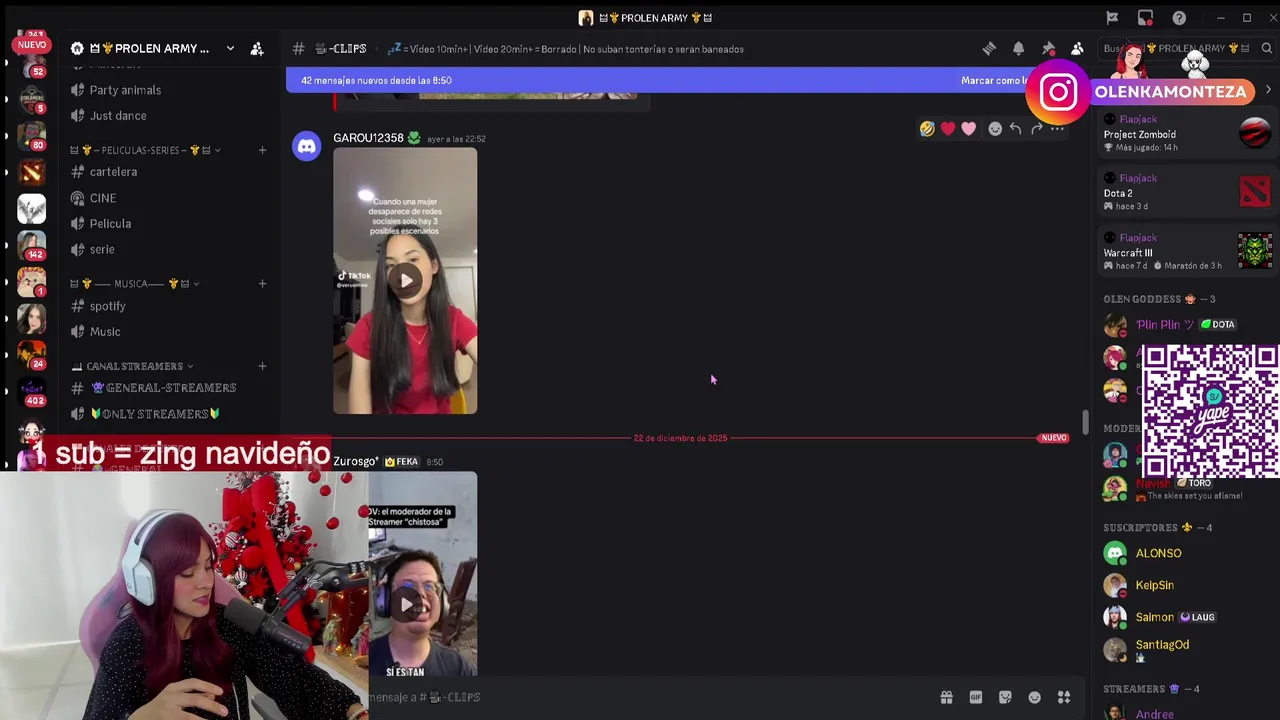The image size is (1280, 720).
Task: Click the chat scrollbar thumb
Action: (1085, 422)
